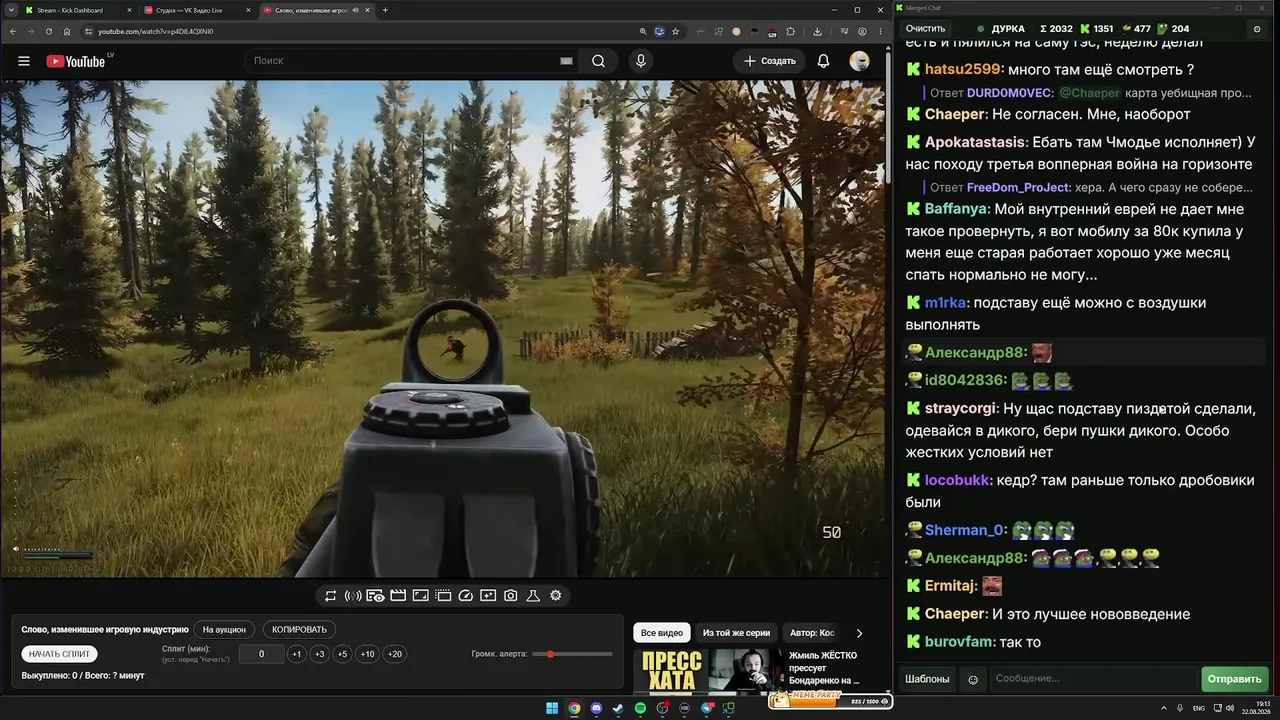
Task: Switch to the Студия — VK Видео Live tab
Action: tap(198, 10)
